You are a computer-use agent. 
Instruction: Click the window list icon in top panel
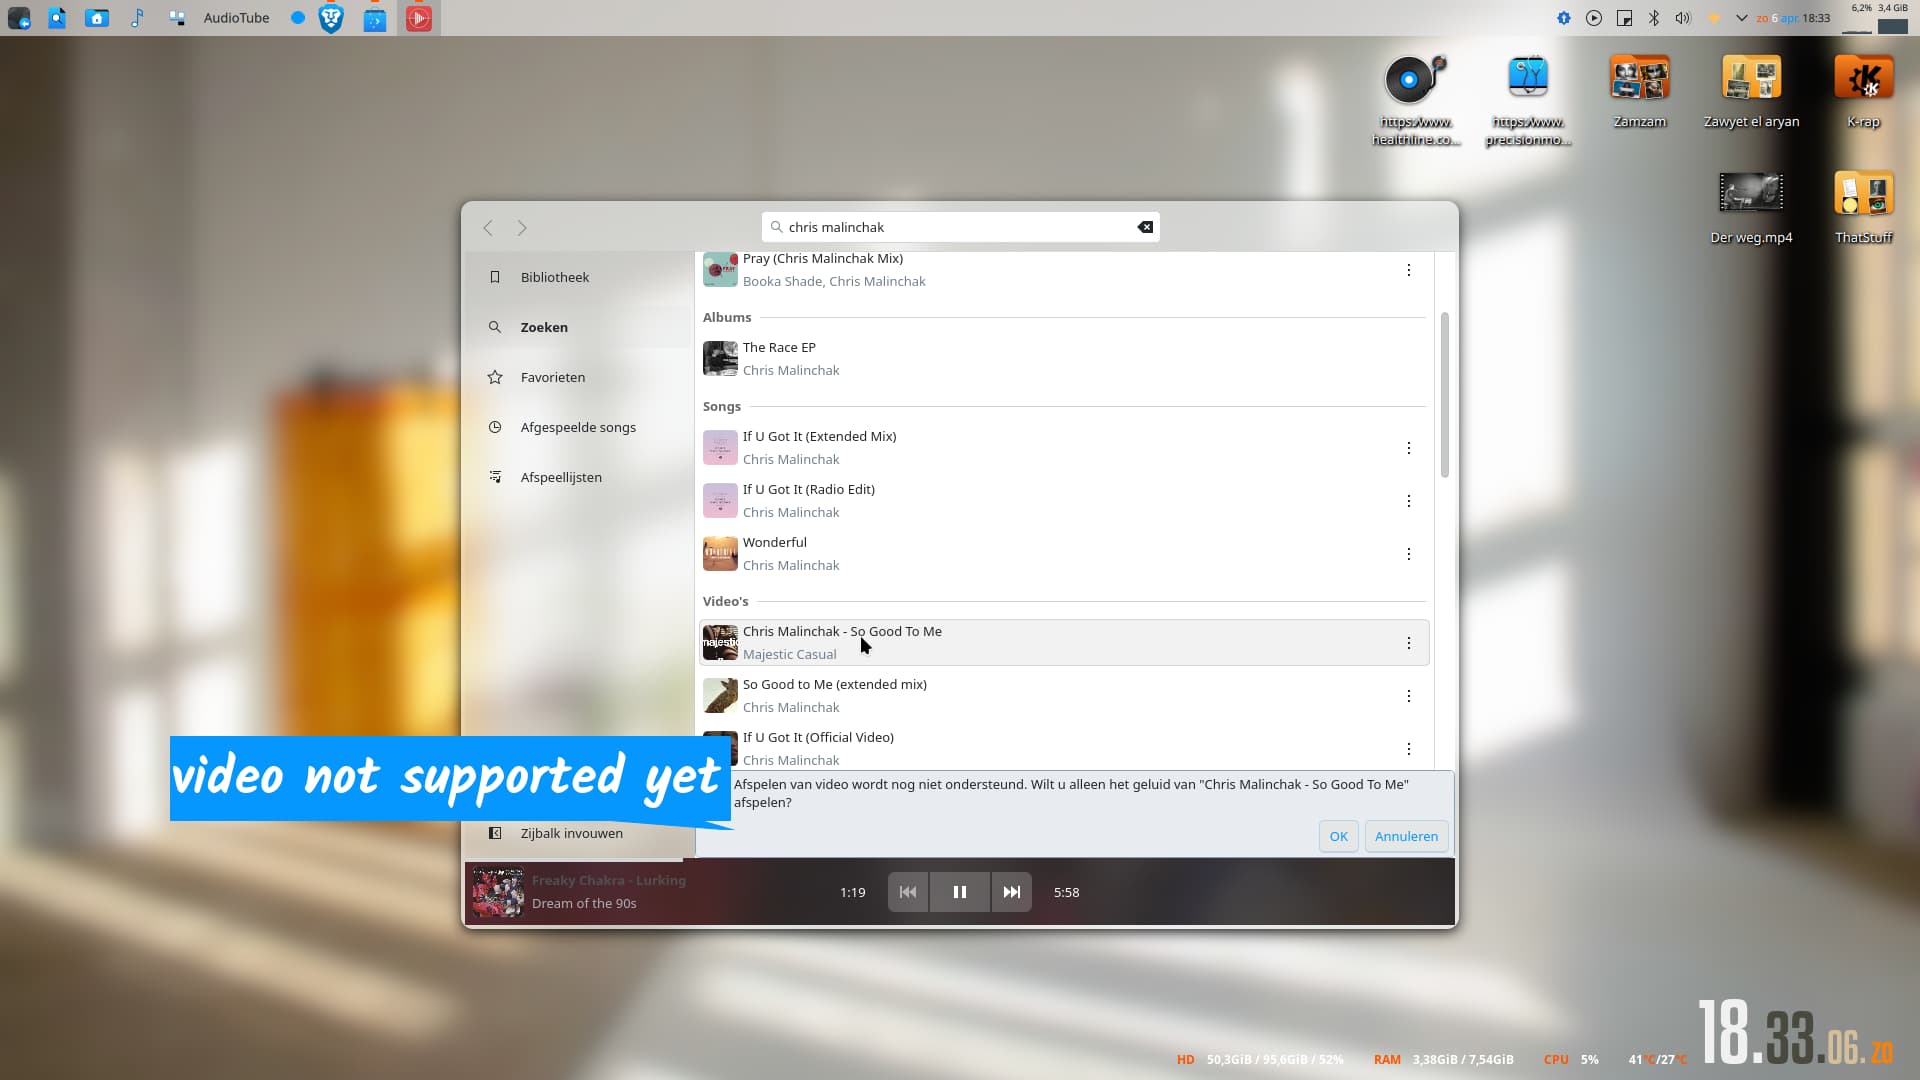pos(177,18)
